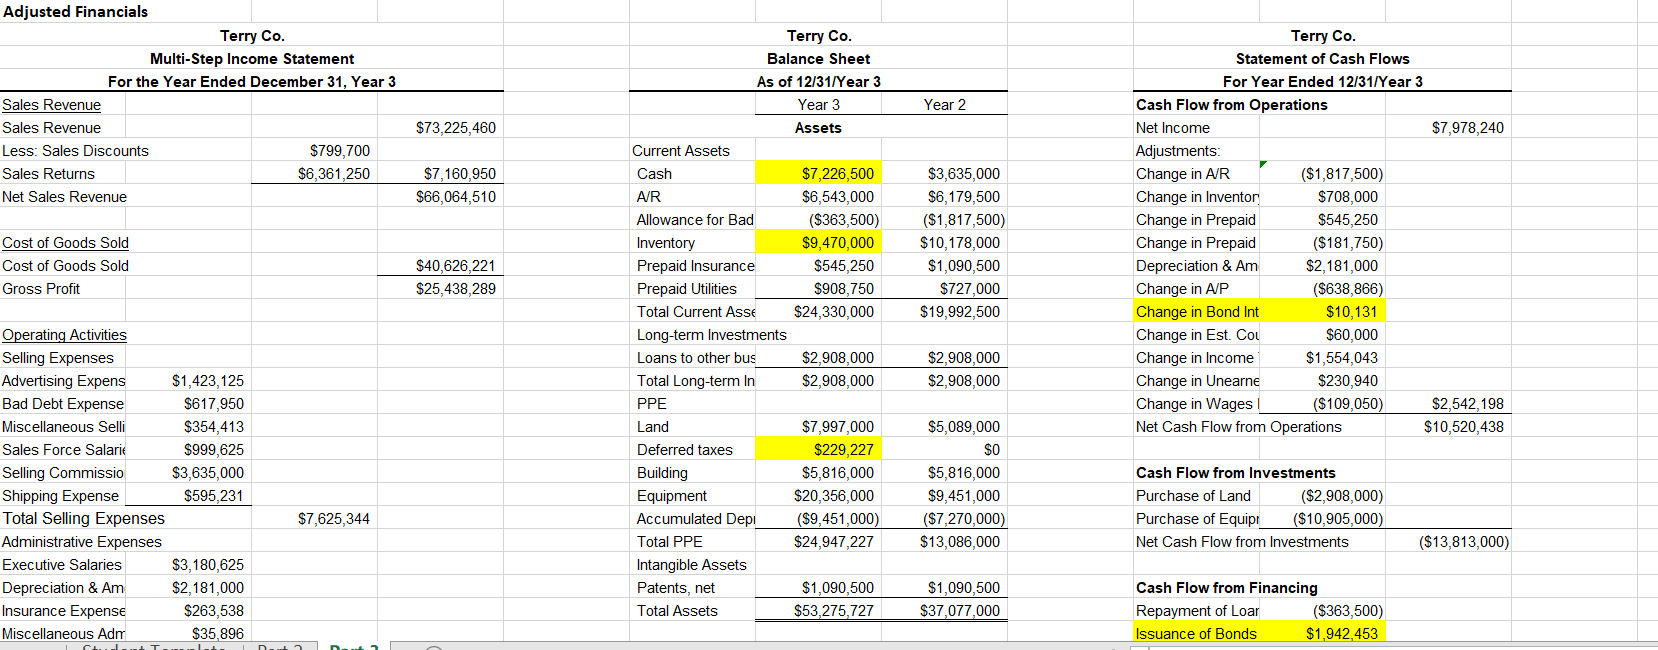Click the Purchase of Equipment value ($10,905,000)
This screenshot has height=650, width=1658.
[x=1338, y=519]
